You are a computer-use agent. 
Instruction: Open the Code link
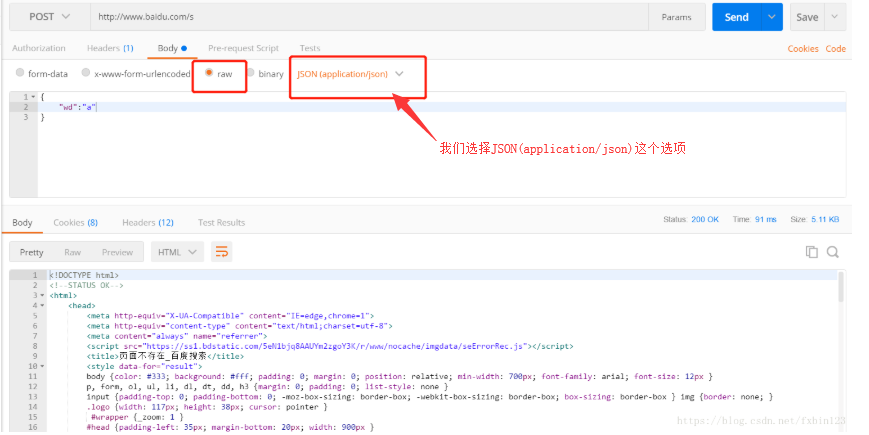835,49
